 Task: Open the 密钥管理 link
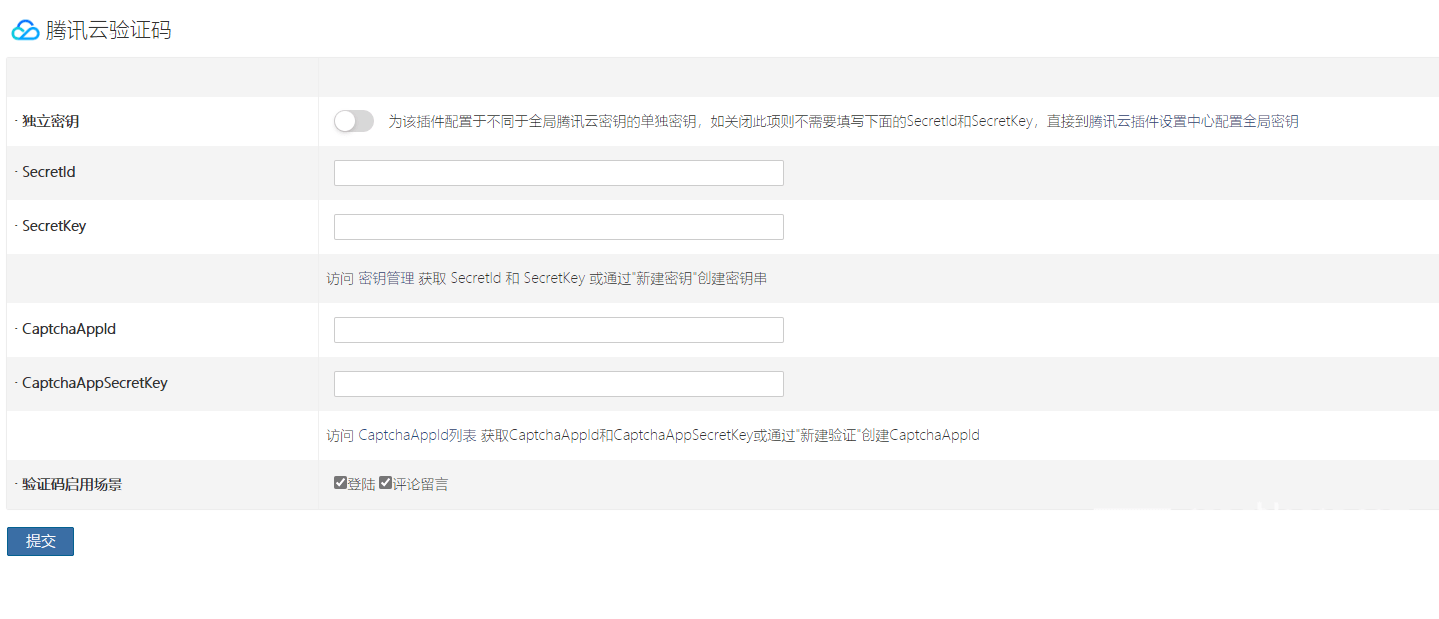[386, 279]
